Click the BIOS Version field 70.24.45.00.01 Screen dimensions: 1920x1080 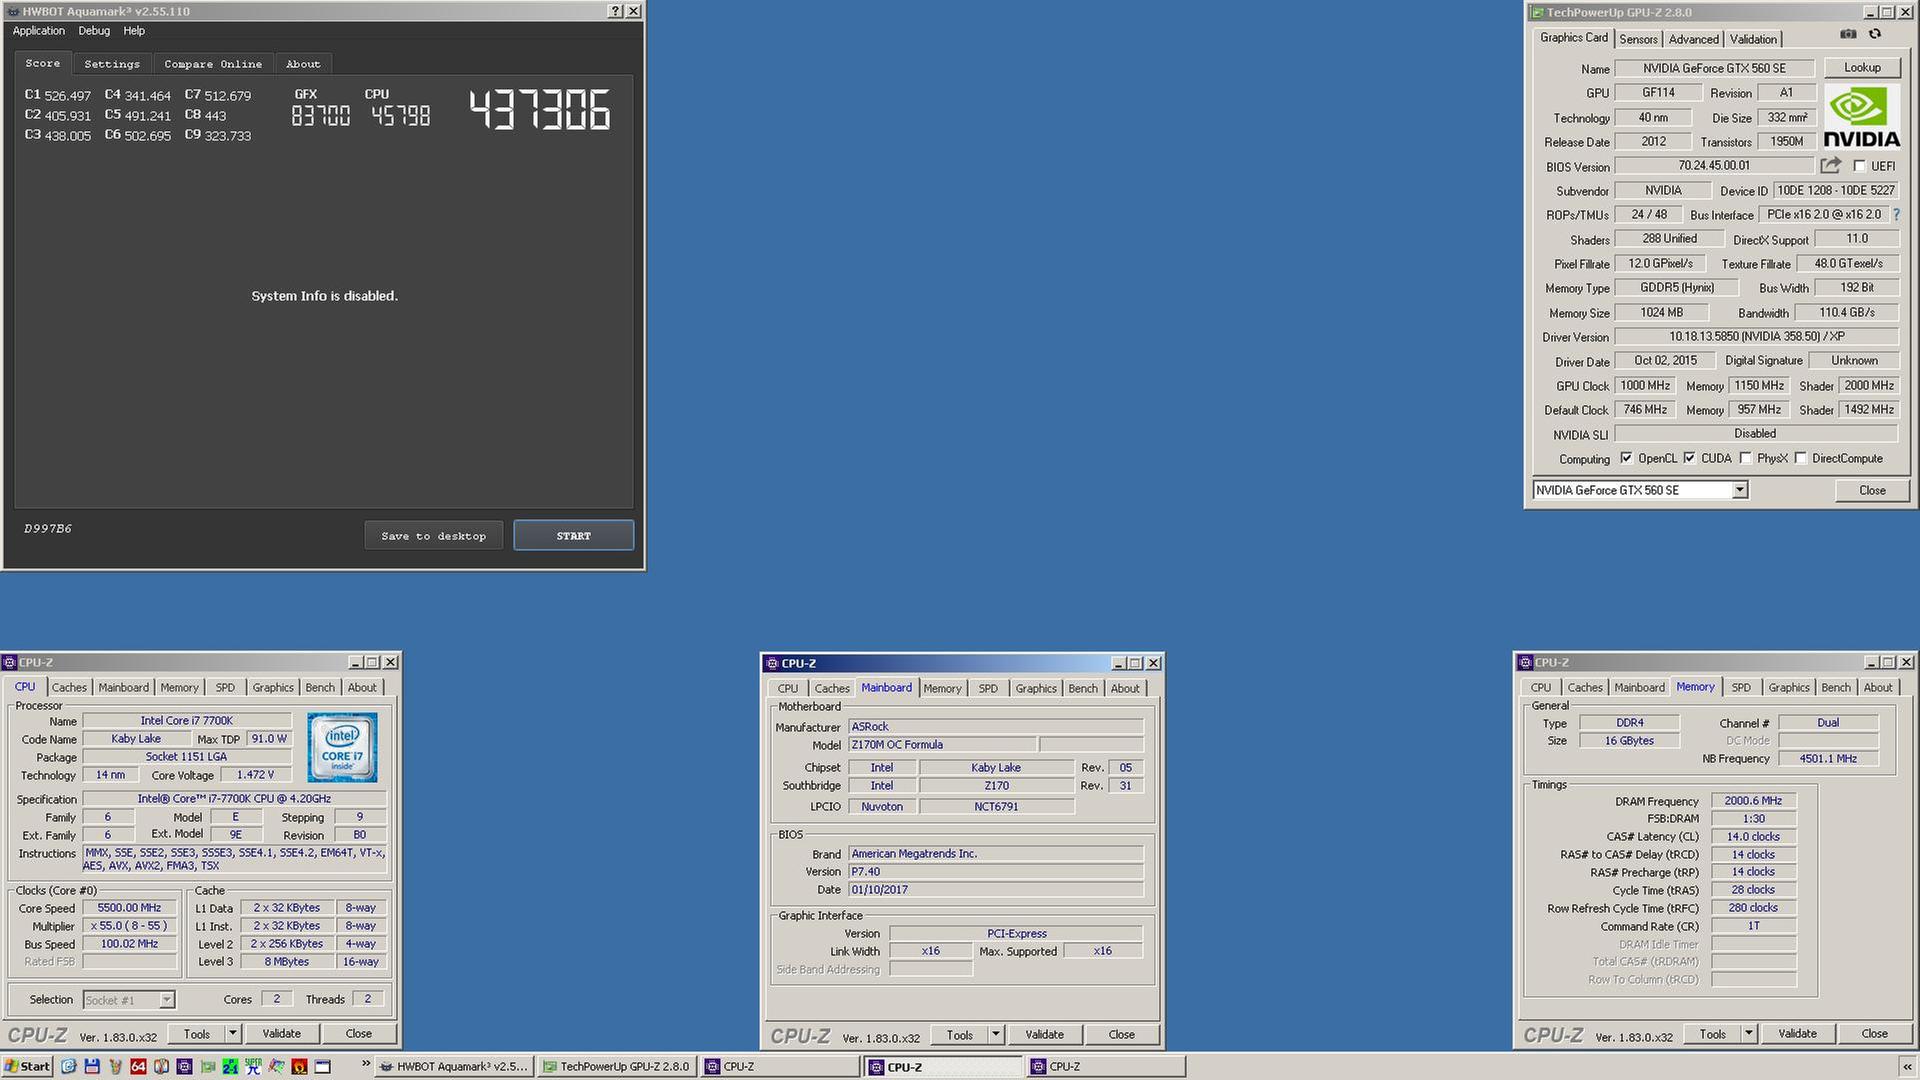click(x=1714, y=166)
